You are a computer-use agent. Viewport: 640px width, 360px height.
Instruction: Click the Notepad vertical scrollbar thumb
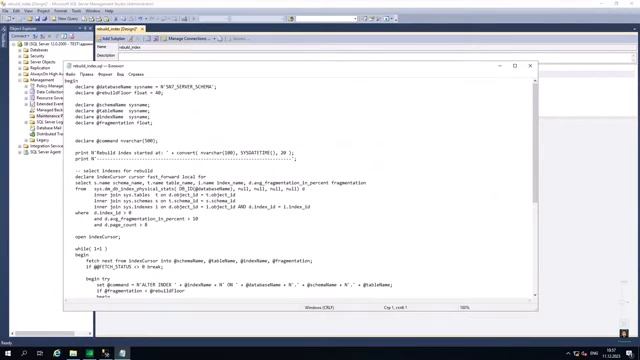535,143
